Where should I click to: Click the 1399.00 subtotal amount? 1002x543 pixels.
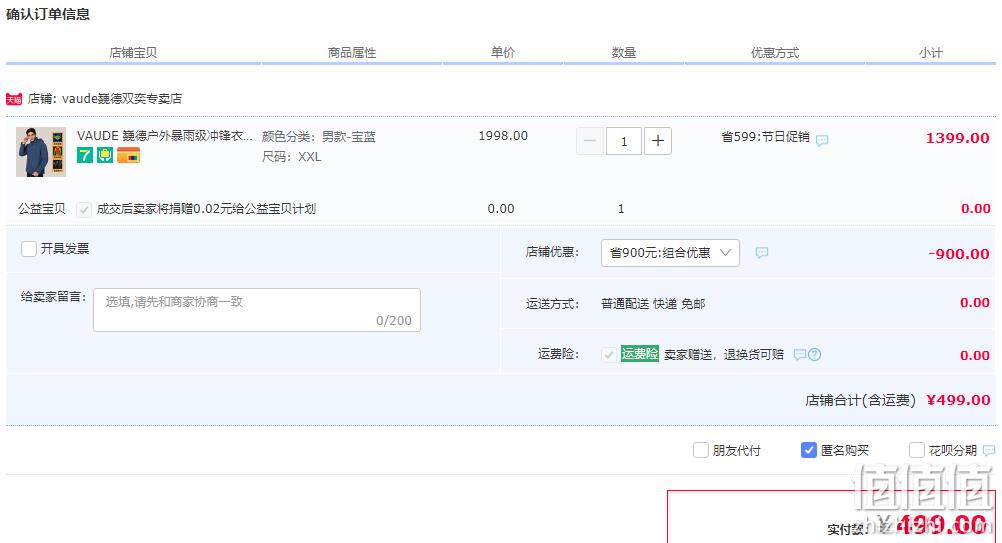pos(957,138)
